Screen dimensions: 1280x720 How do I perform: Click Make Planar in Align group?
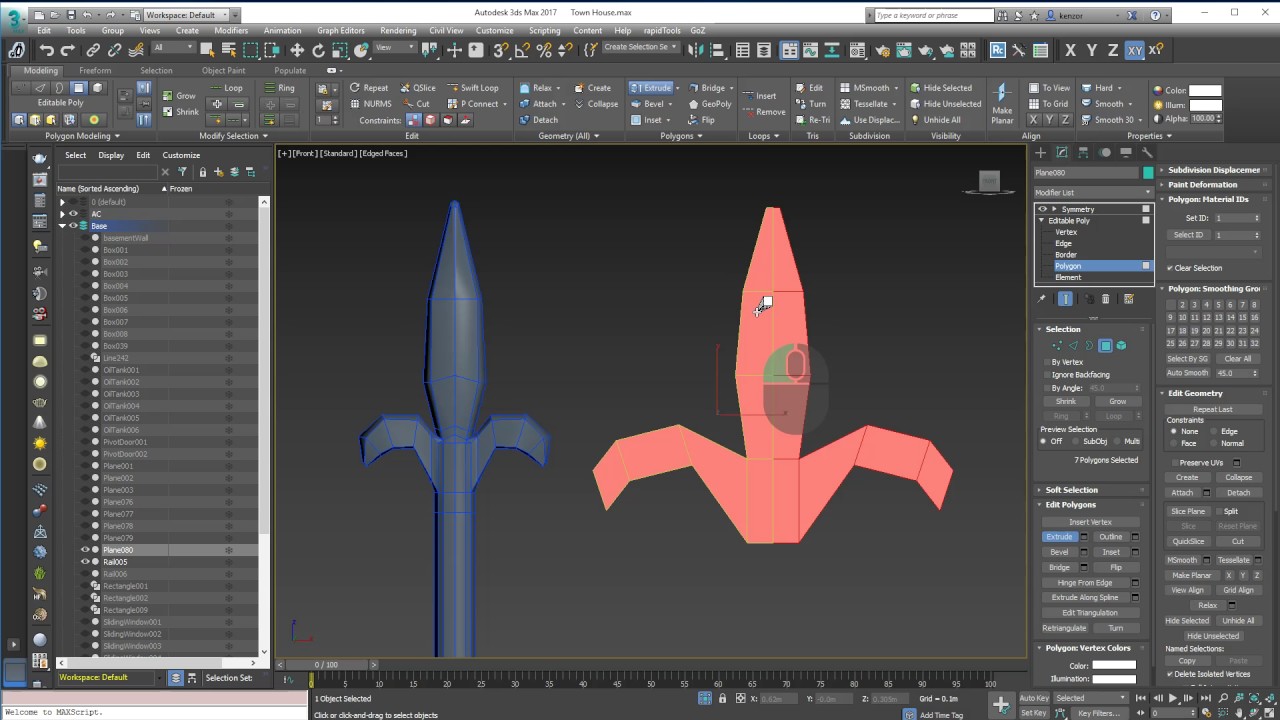pos(1002,103)
